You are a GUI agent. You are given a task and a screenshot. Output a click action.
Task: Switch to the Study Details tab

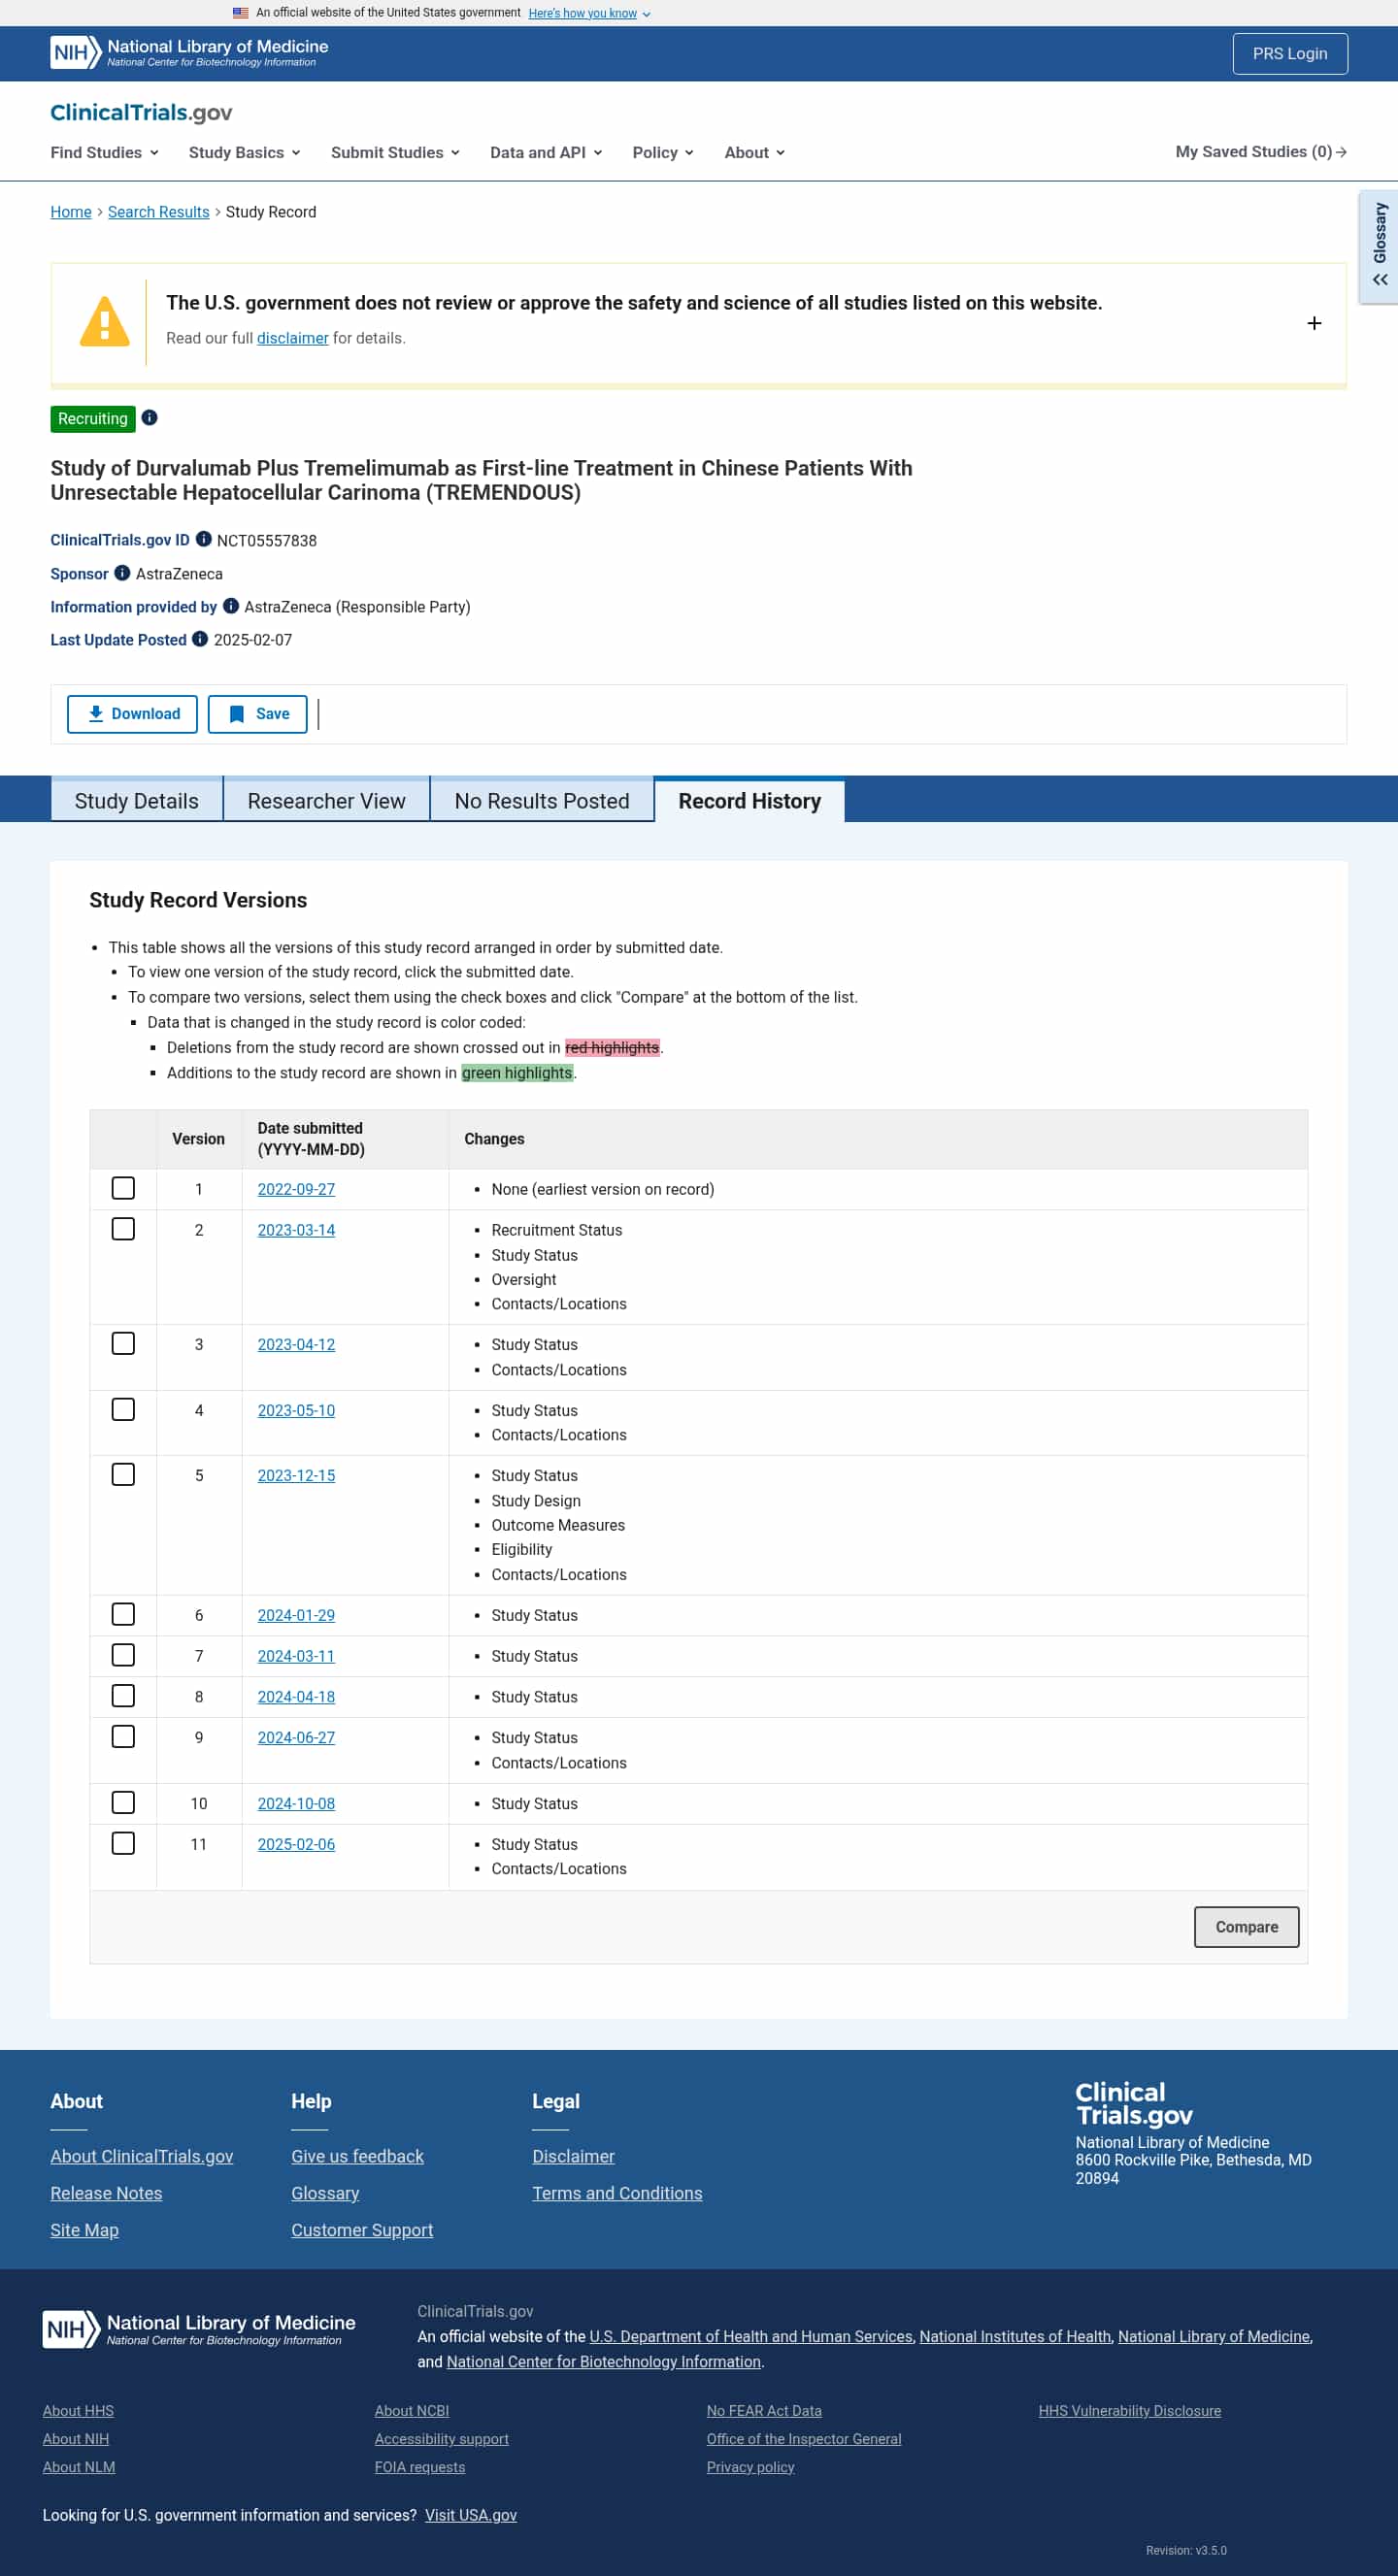136,801
